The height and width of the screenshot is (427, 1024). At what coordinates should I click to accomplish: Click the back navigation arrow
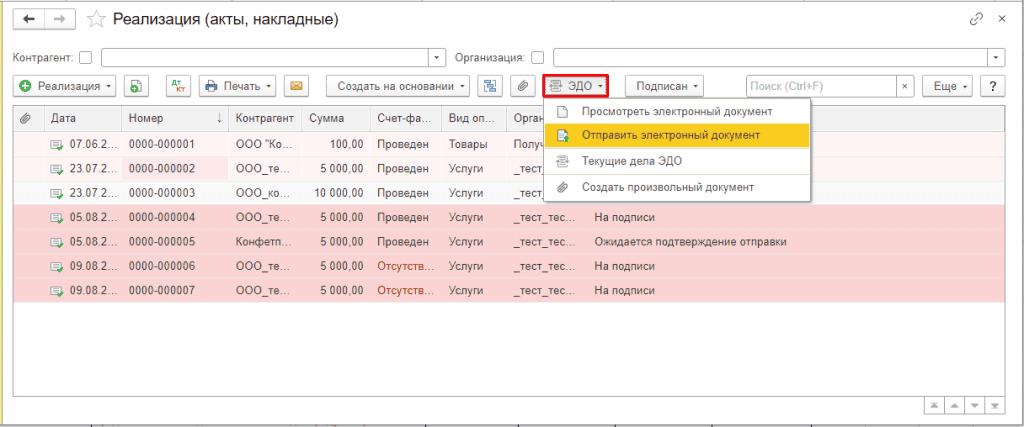pos(28,19)
